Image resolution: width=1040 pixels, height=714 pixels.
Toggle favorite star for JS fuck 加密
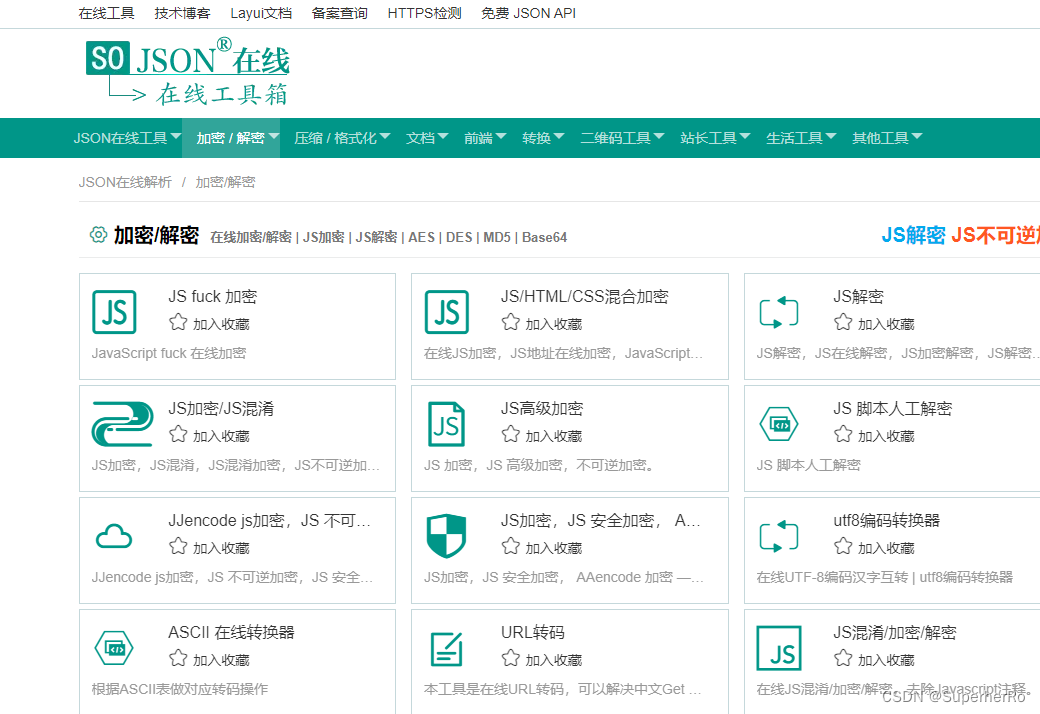[x=178, y=322]
